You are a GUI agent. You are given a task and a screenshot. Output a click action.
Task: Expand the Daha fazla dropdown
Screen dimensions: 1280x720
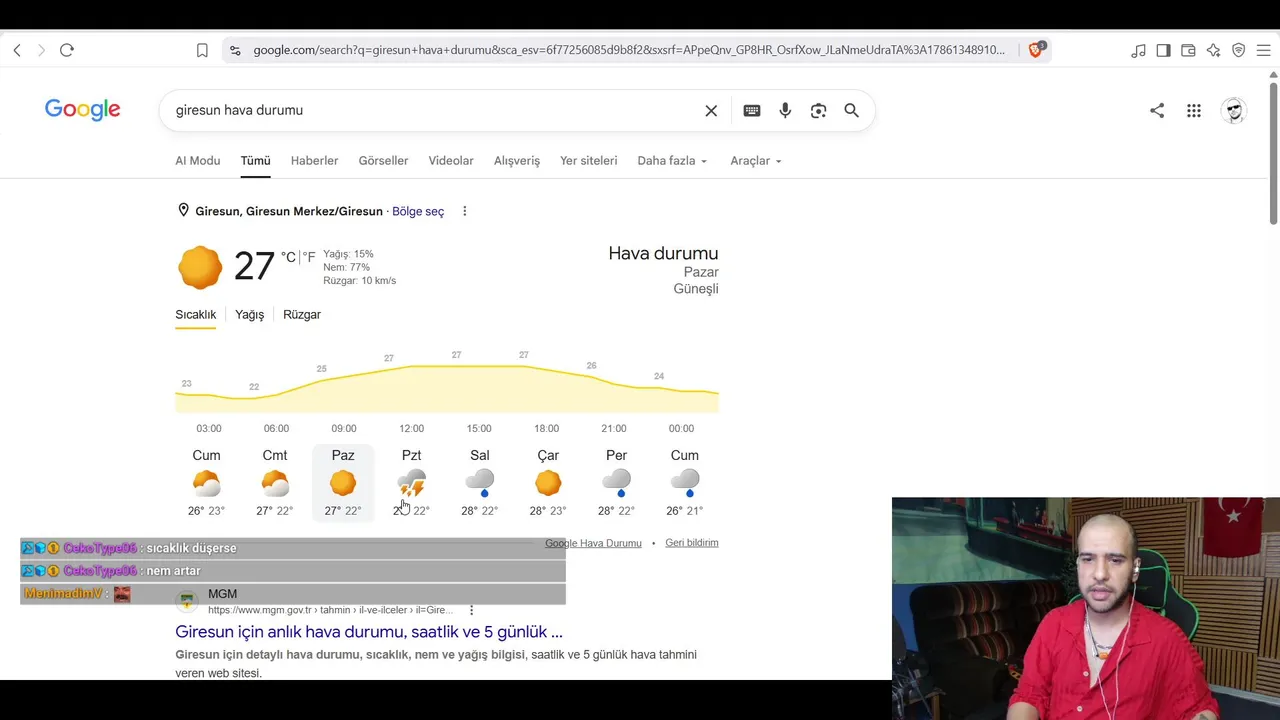(672, 160)
